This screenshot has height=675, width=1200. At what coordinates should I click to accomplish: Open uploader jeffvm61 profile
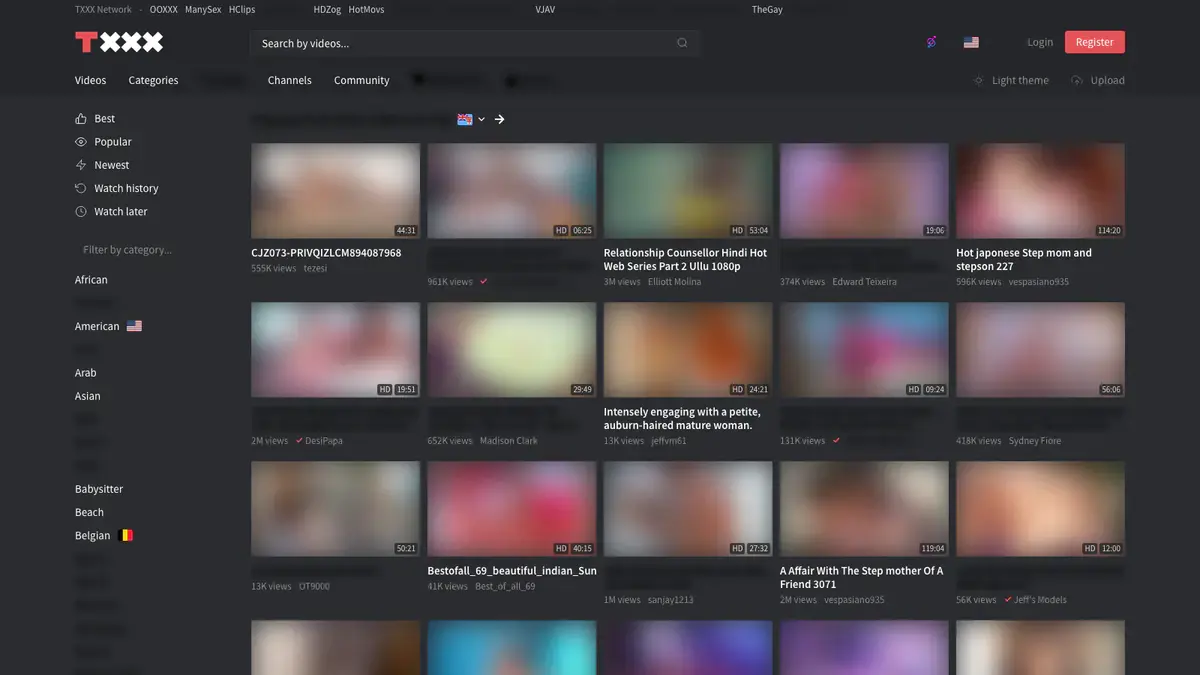668,441
